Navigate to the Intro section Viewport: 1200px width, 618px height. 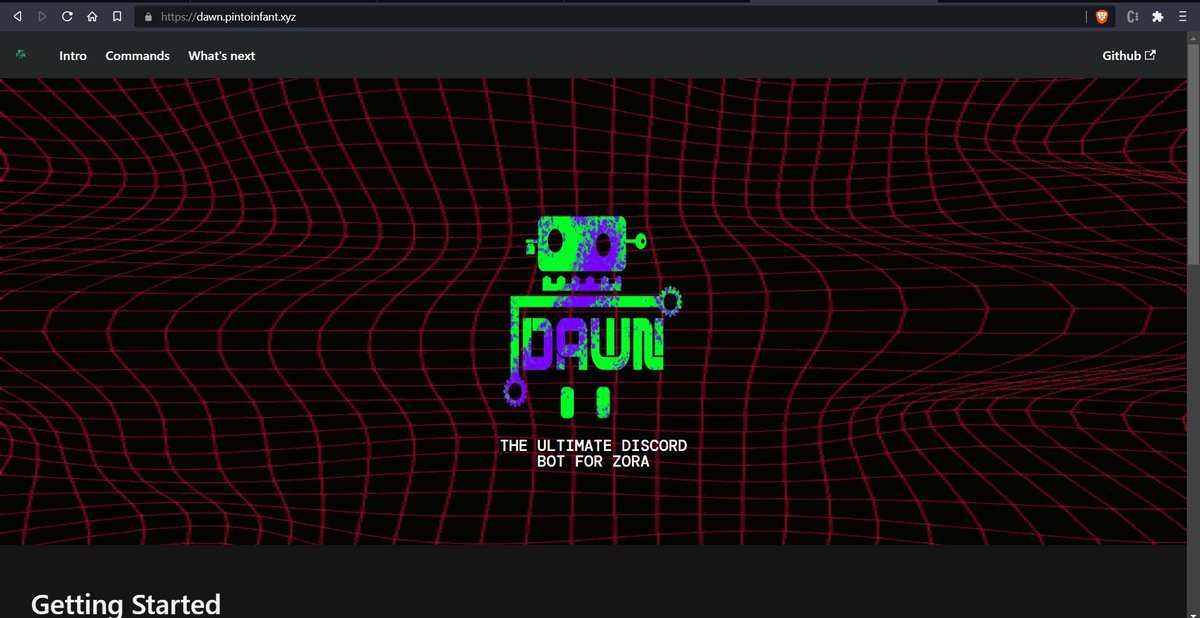(73, 56)
